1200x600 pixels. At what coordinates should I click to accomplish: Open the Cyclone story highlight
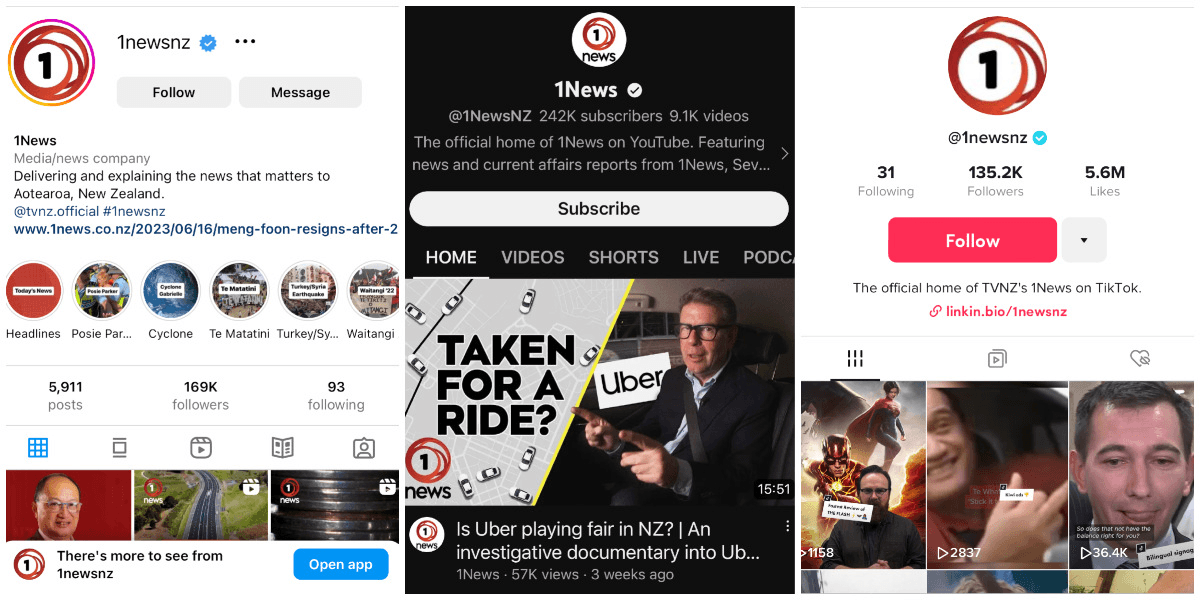[x=170, y=300]
